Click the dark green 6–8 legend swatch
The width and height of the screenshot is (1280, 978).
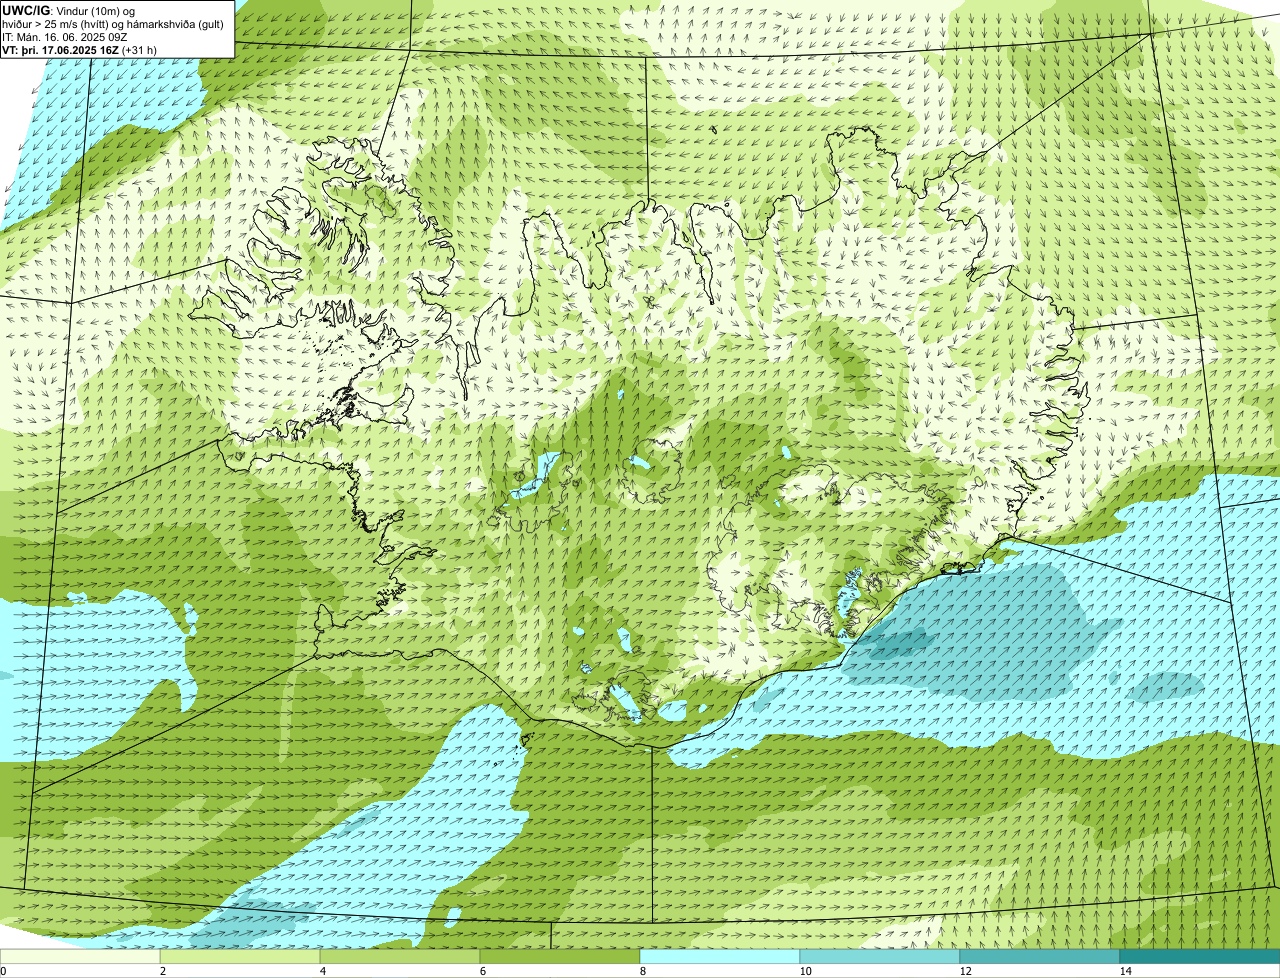coord(560,957)
